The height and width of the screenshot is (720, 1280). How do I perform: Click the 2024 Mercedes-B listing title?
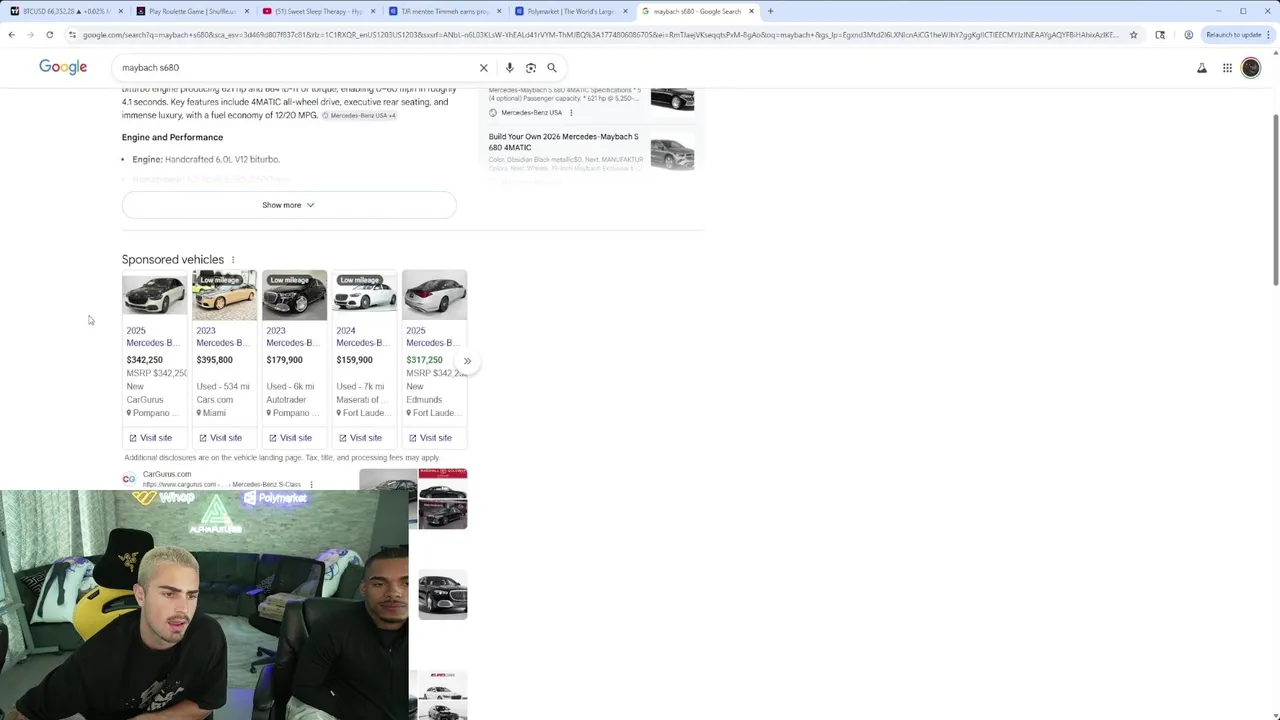pyautogui.click(x=362, y=337)
